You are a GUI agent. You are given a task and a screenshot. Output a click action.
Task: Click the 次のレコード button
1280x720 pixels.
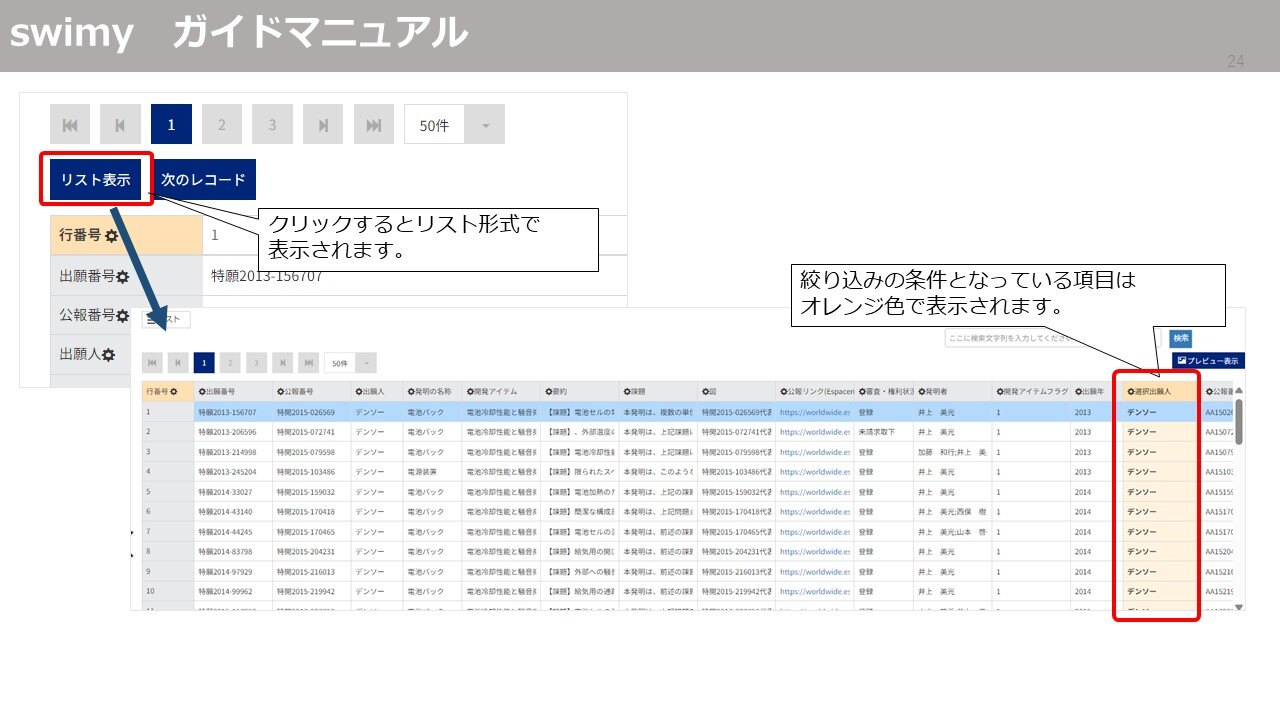point(205,179)
